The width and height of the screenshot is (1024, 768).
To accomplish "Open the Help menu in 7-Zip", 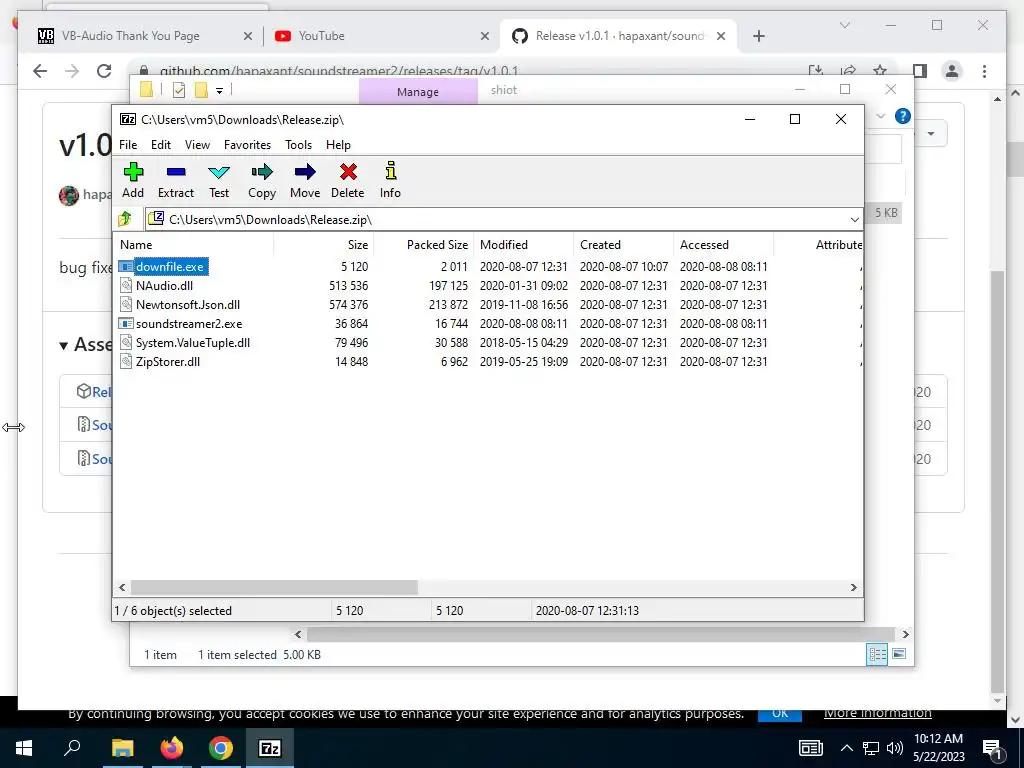I will click(338, 145).
